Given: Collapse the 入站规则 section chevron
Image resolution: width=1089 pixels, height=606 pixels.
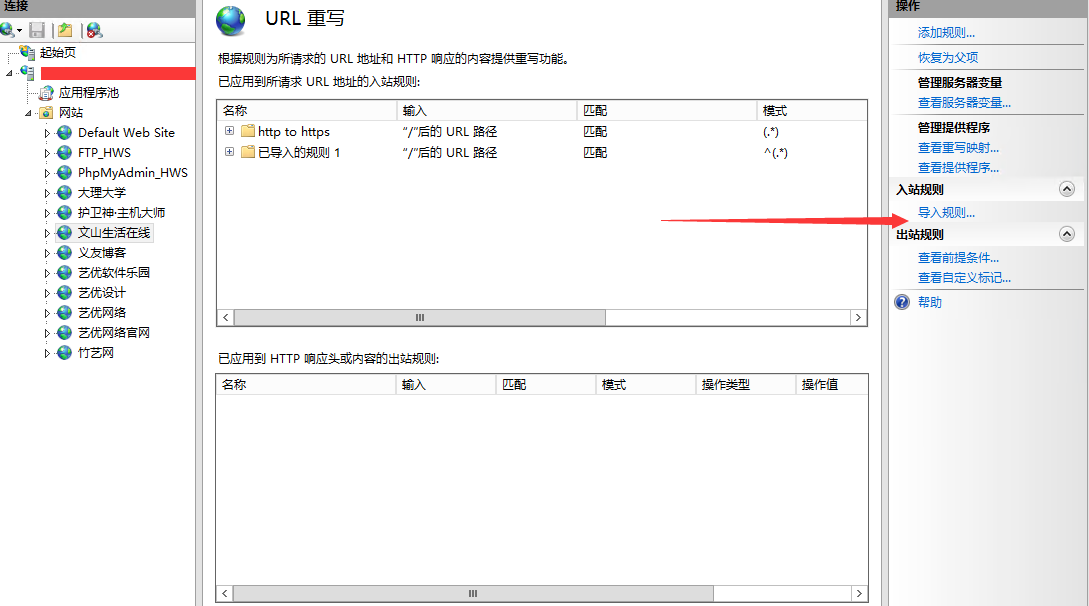Looking at the screenshot, I should (1066, 189).
